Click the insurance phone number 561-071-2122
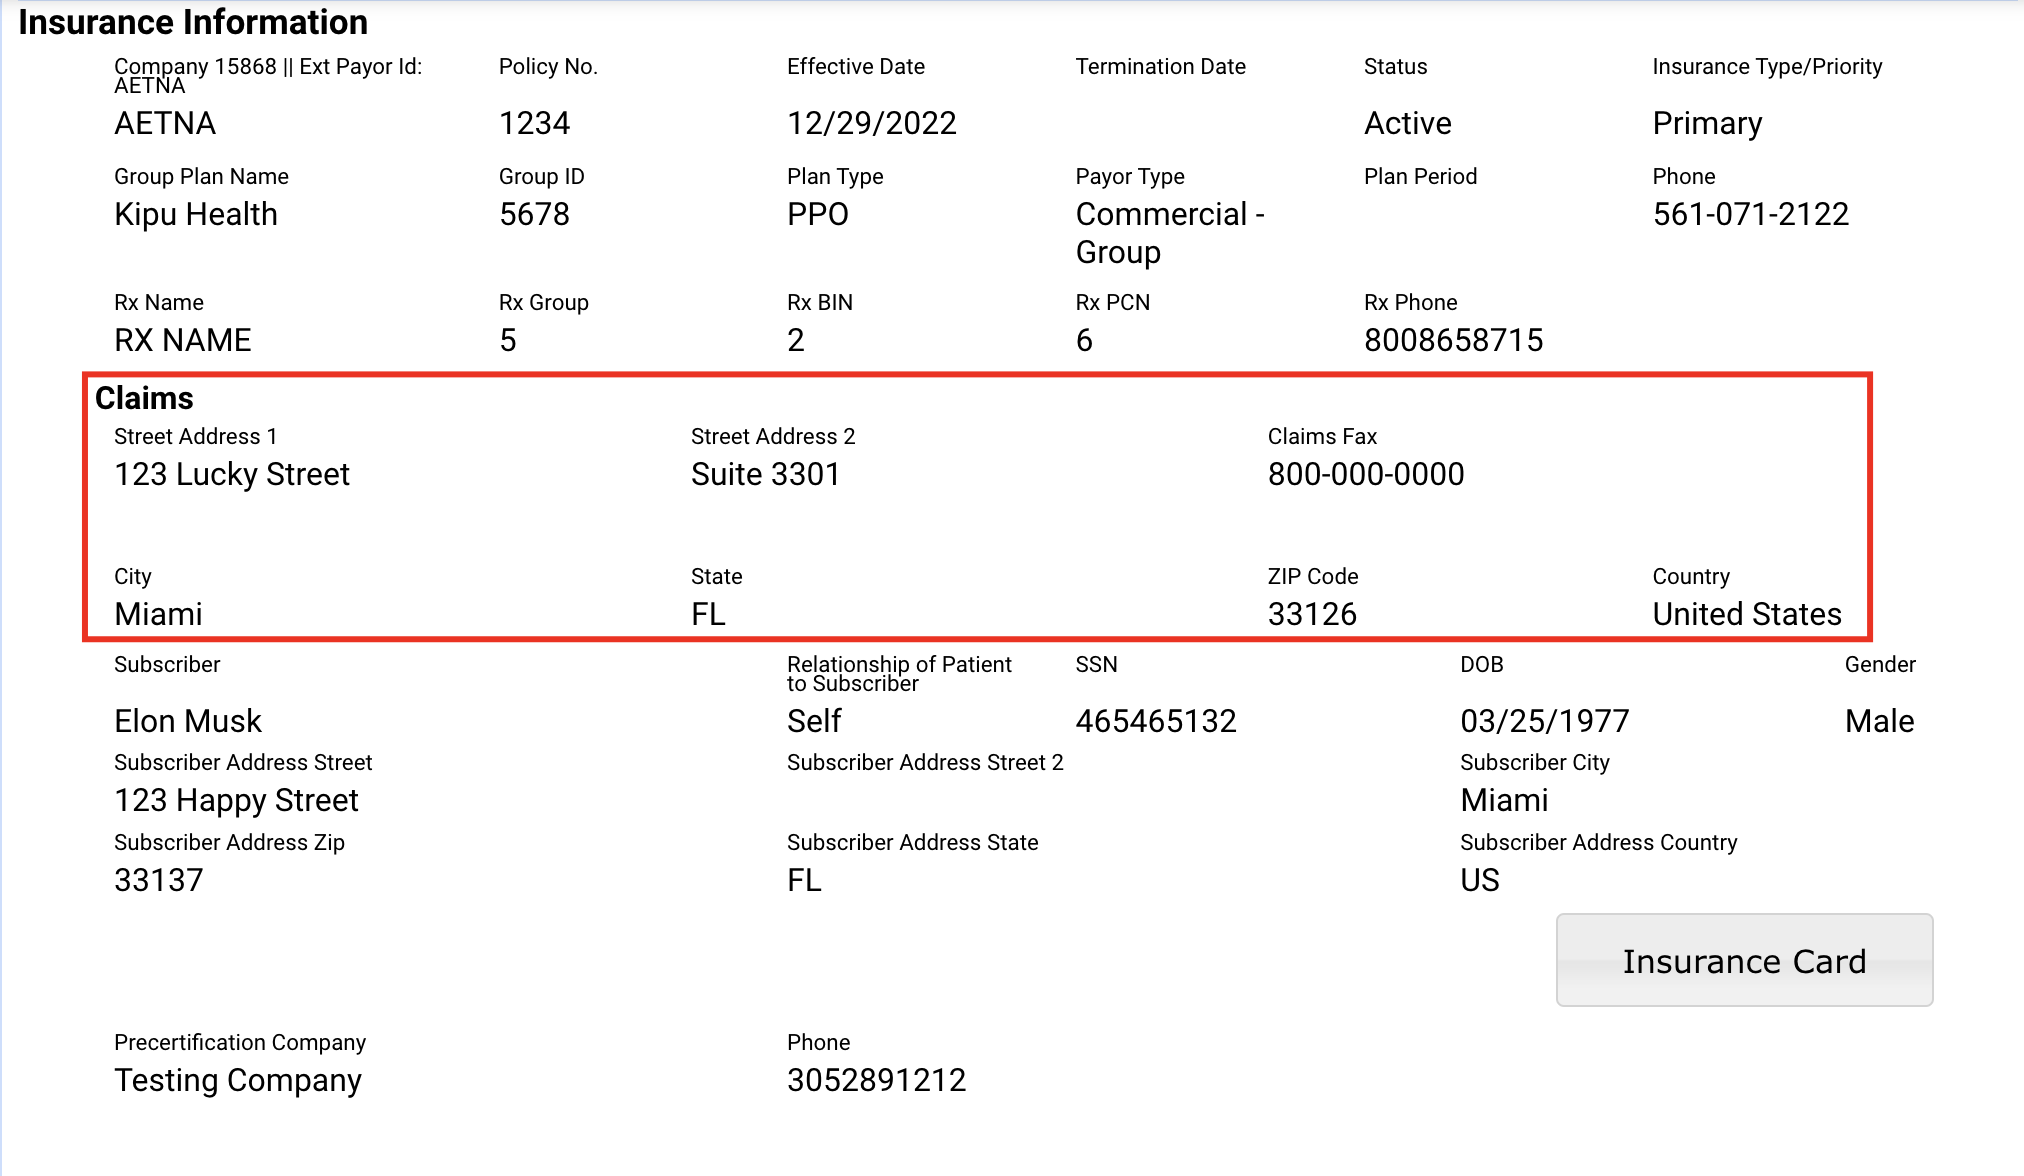2024x1176 pixels. [x=1750, y=214]
